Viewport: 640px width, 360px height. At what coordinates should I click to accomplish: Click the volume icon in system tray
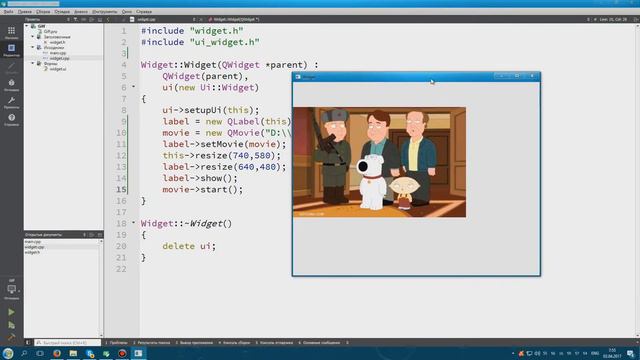[x=537, y=353]
